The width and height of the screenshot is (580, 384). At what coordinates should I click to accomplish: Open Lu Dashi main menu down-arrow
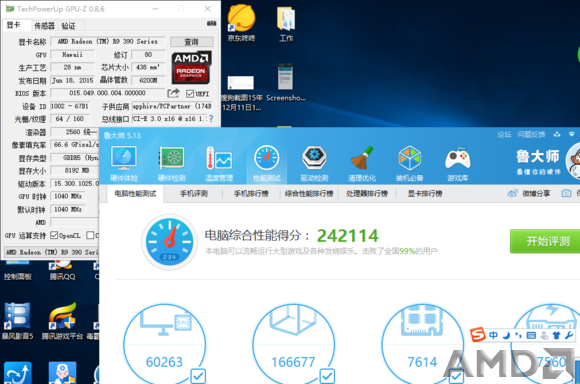[571, 134]
